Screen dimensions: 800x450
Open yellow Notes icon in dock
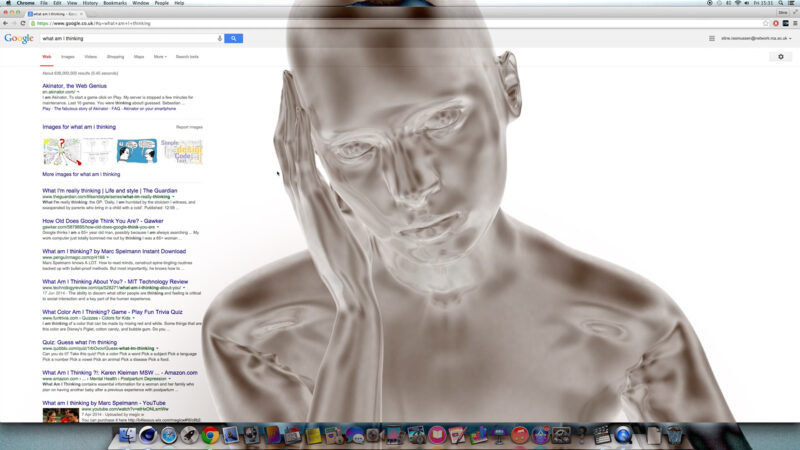(x=313, y=435)
